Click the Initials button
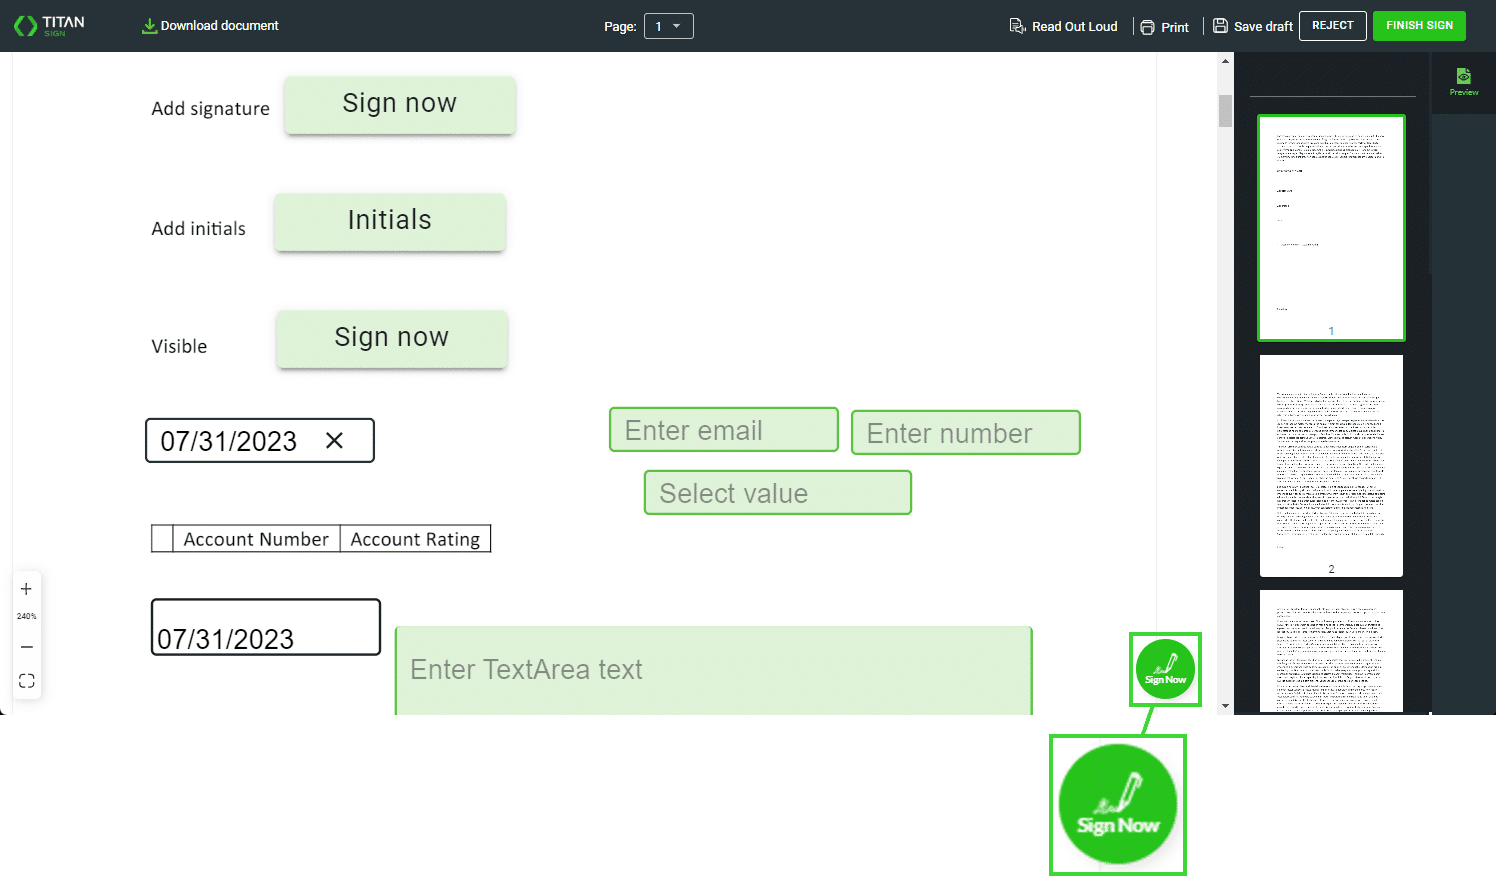1496x876 pixels. point(389,221)
